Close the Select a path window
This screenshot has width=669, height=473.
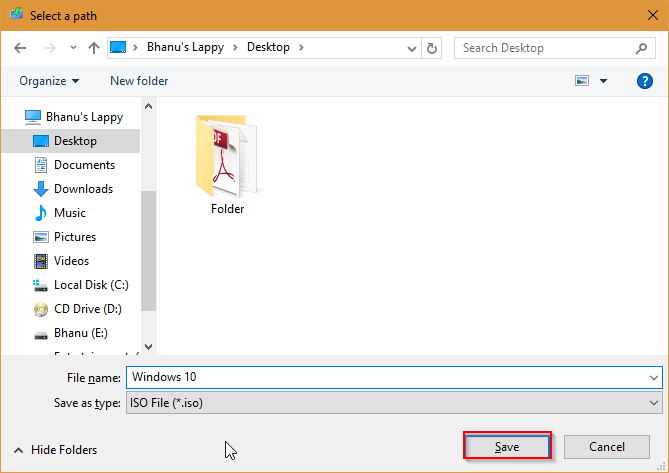pyautogui.click(x=652, y=15)
